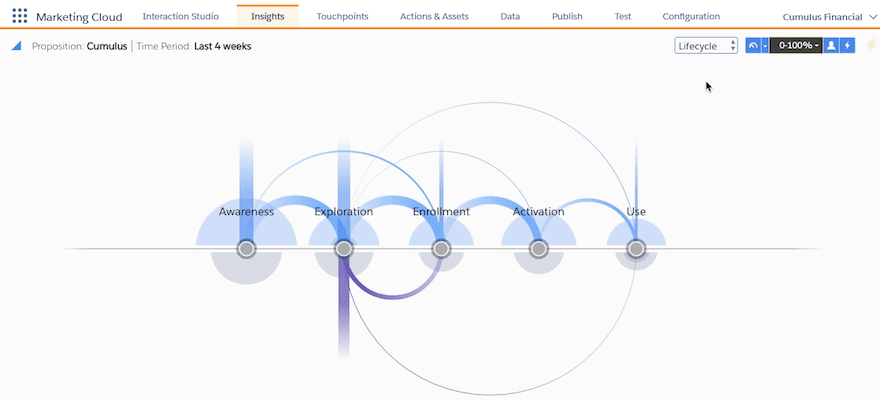The image size is (880, 400).
Task: Click the Use stage label
Action: click(x=636, y=212)
